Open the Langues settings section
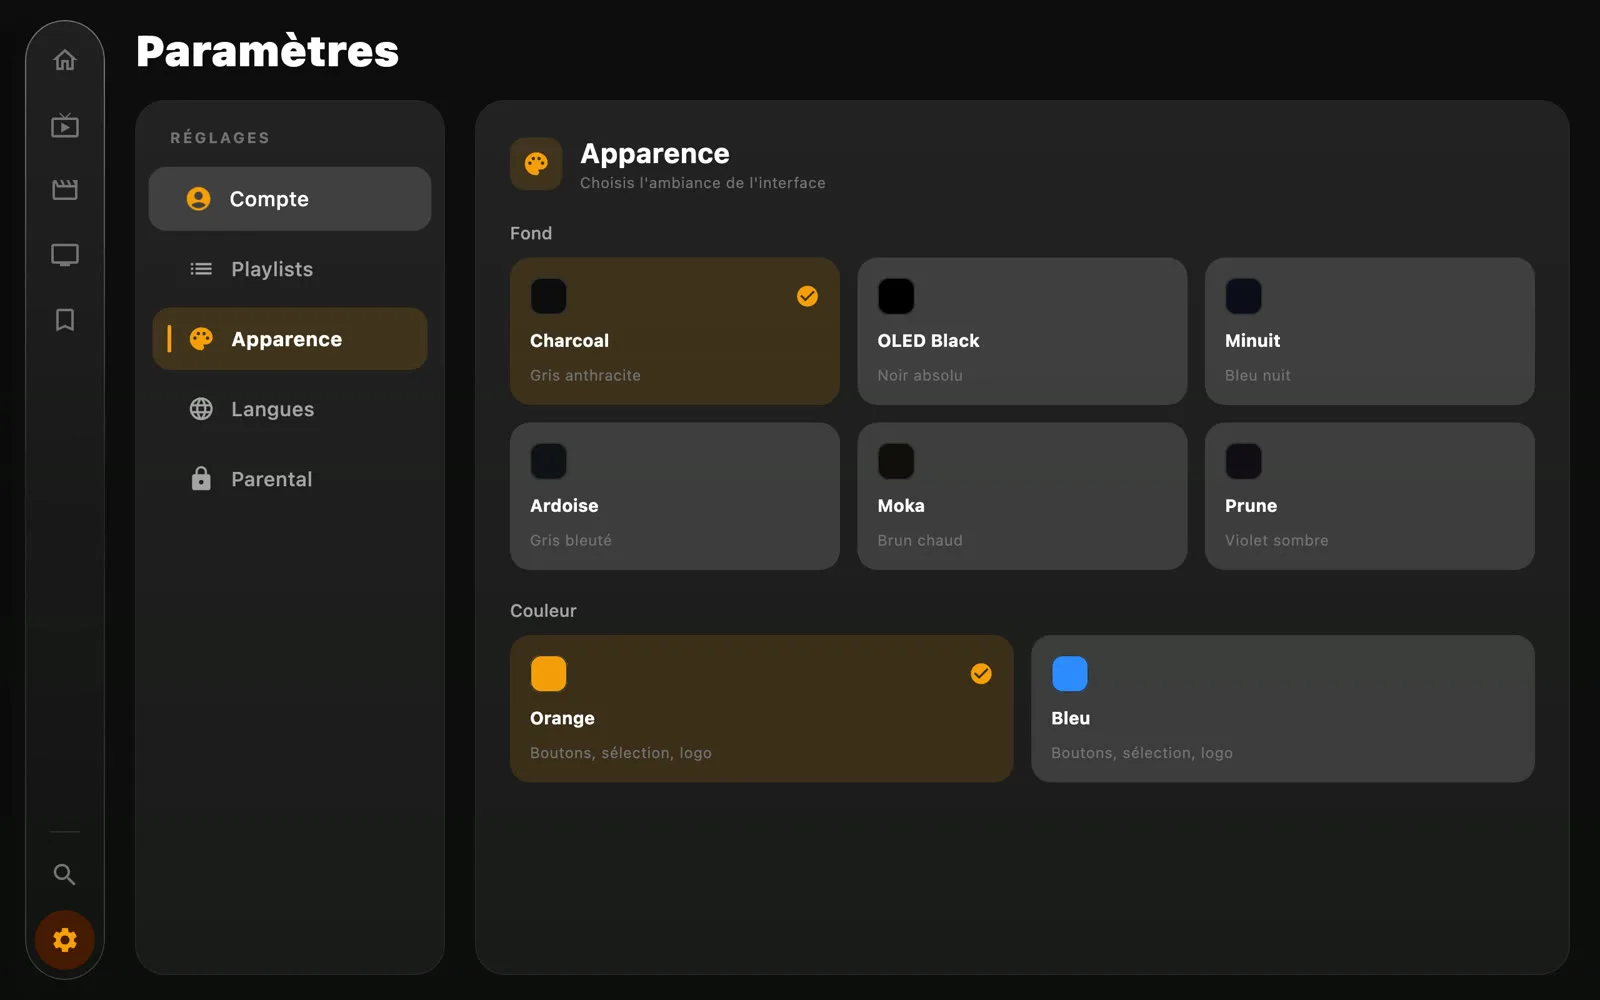The height and width of the screenshot is (1000, 1600). (x=290, y=409)
